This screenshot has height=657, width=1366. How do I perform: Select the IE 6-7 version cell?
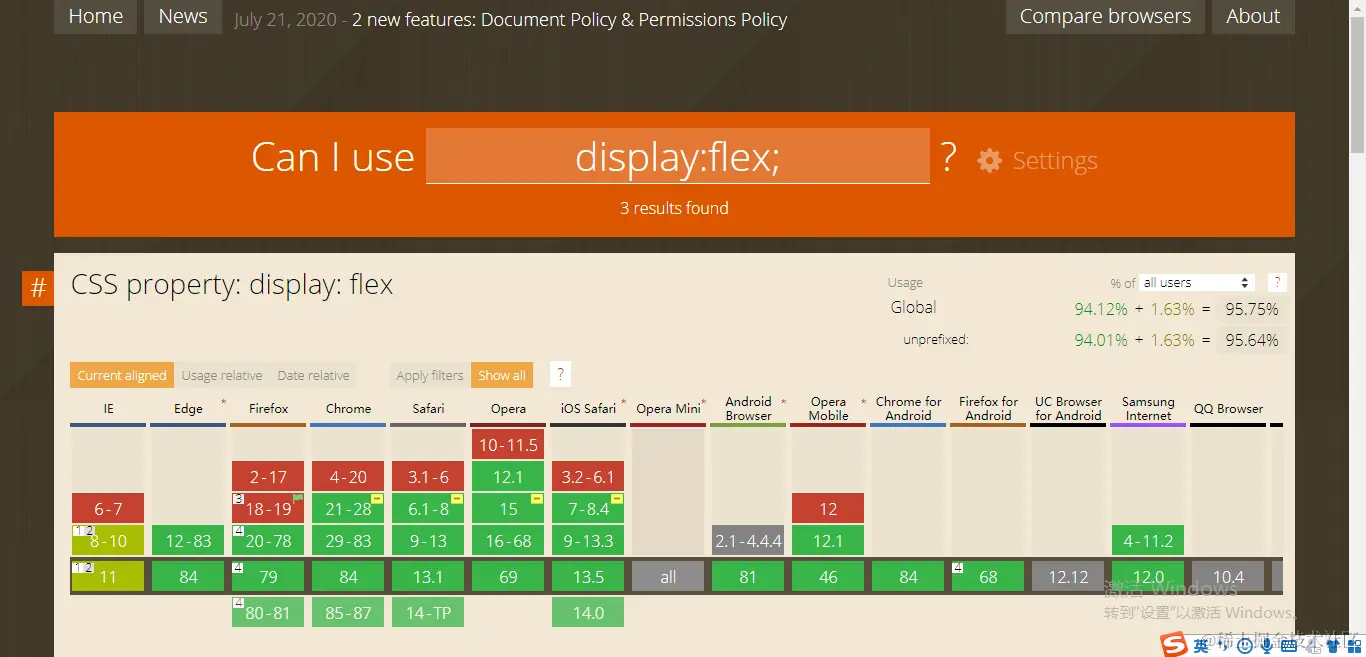108,508
